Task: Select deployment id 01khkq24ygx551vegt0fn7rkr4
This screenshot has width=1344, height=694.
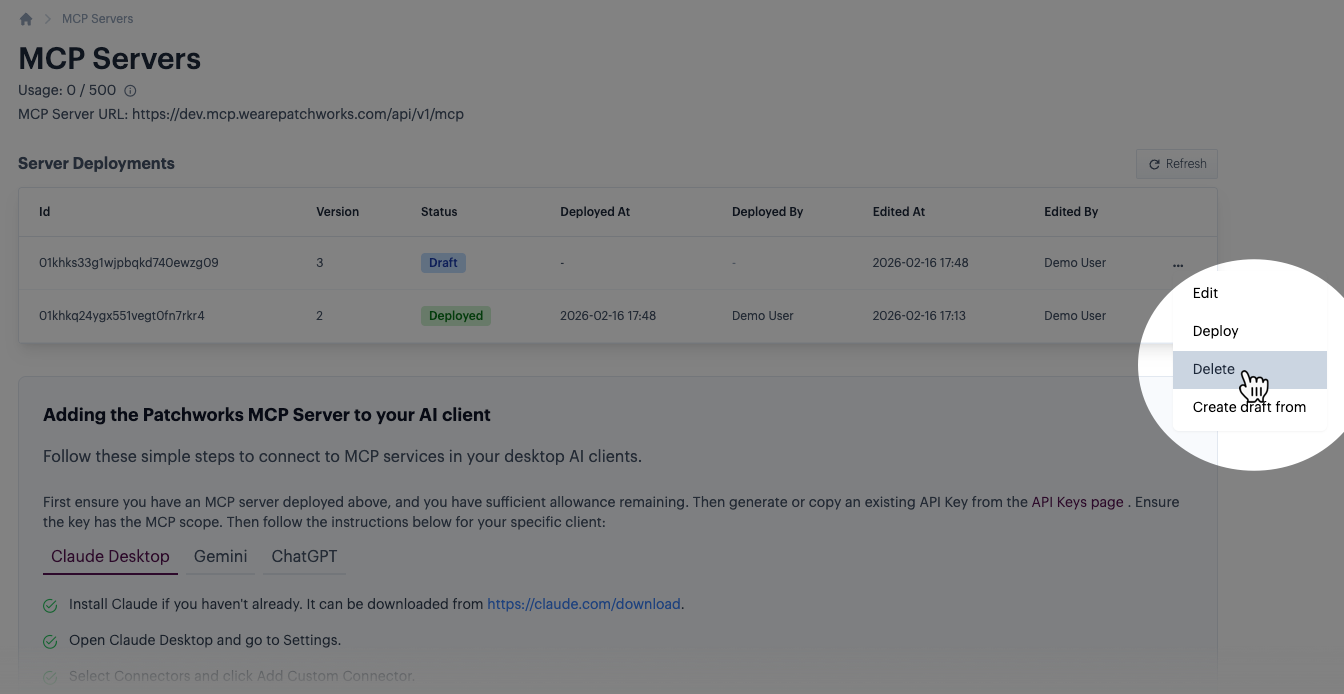Action: 122,316
